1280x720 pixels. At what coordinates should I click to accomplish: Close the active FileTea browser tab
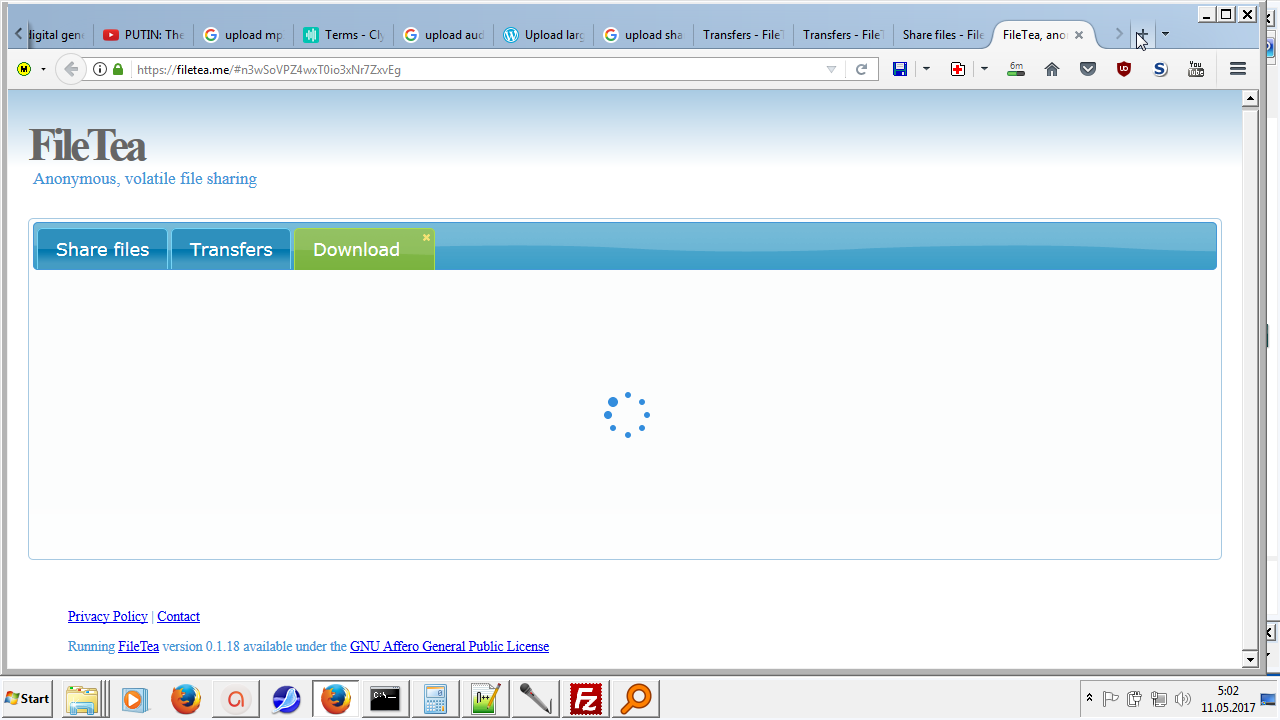click(1079, 35)
